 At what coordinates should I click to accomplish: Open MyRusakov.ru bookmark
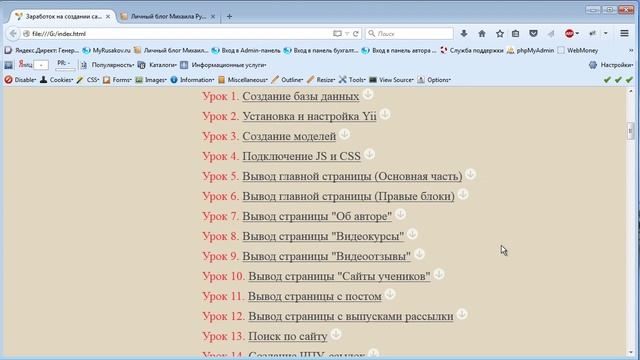click(107, 51)
